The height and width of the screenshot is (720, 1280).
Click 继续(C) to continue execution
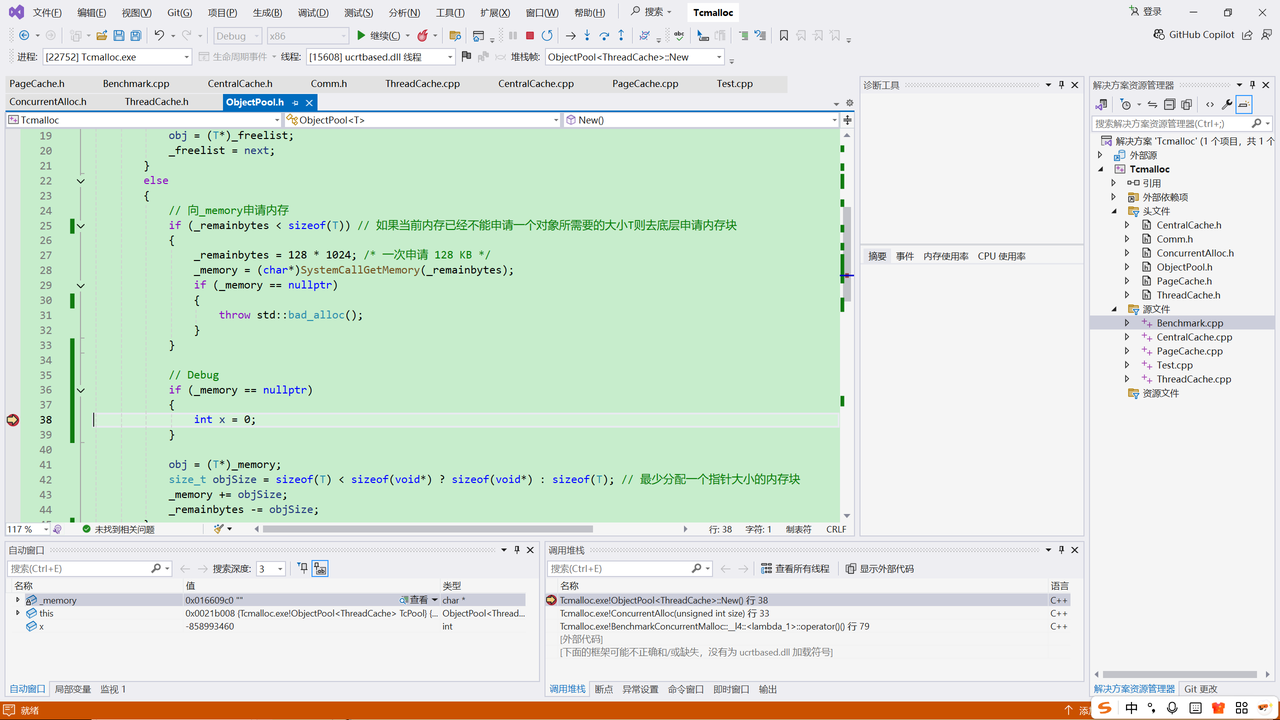(x=379, y=36)
